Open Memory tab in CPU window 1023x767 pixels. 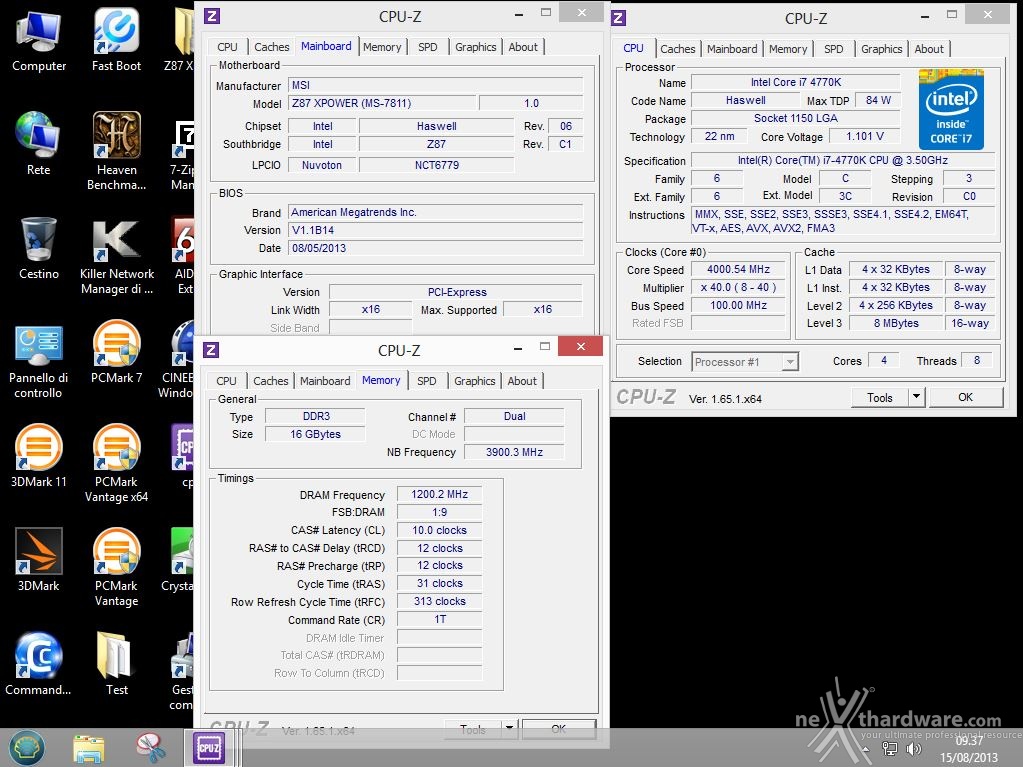[x=788, y=49]
